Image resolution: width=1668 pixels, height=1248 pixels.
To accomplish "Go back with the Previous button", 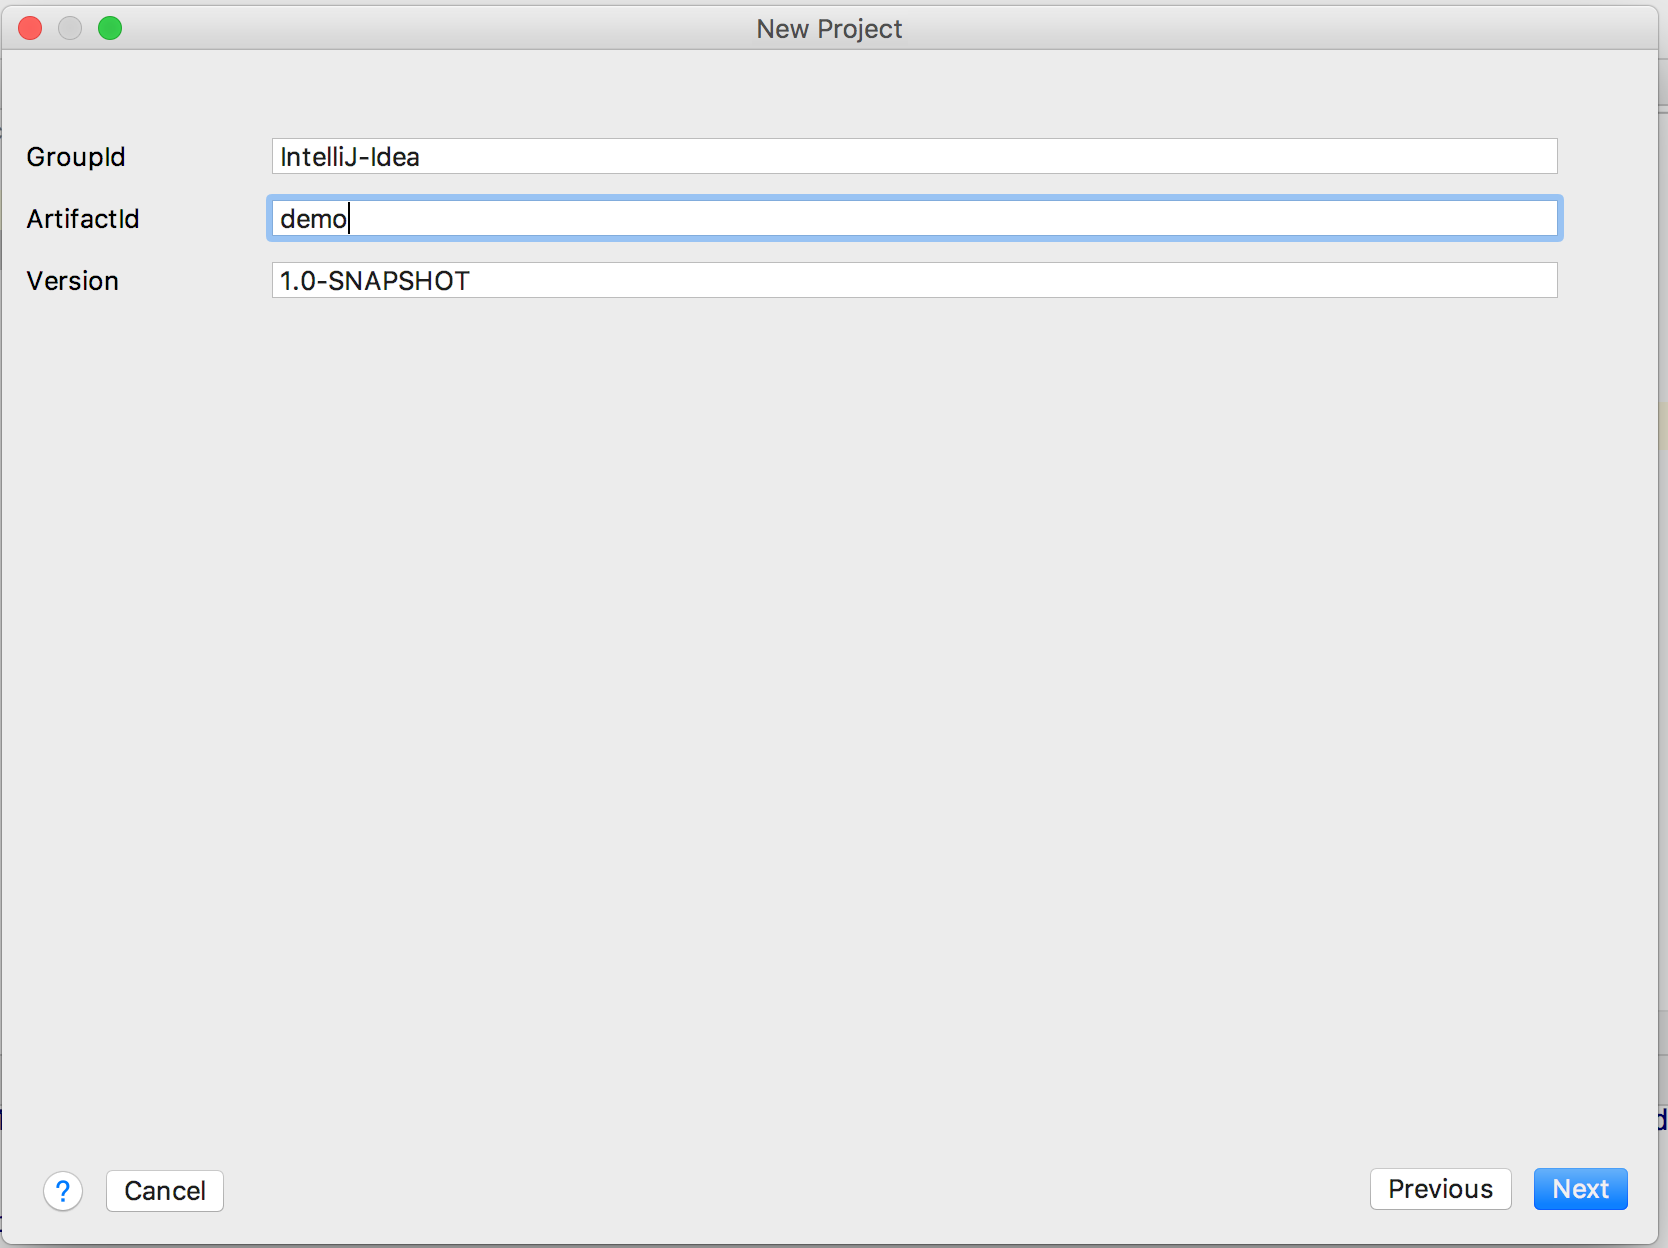I will (x=1440, y=1189).
